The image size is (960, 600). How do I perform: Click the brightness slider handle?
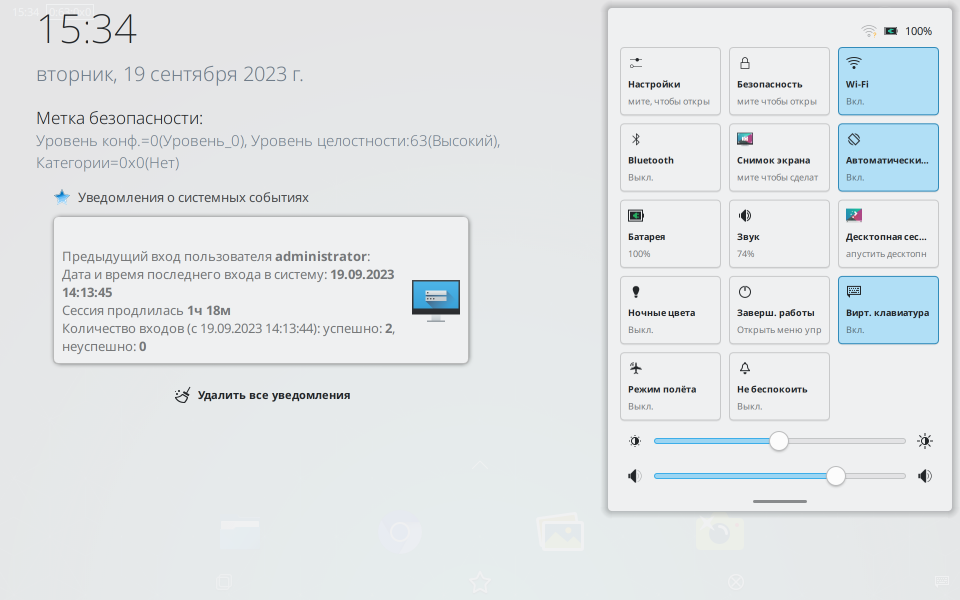(x=779, y=441)
